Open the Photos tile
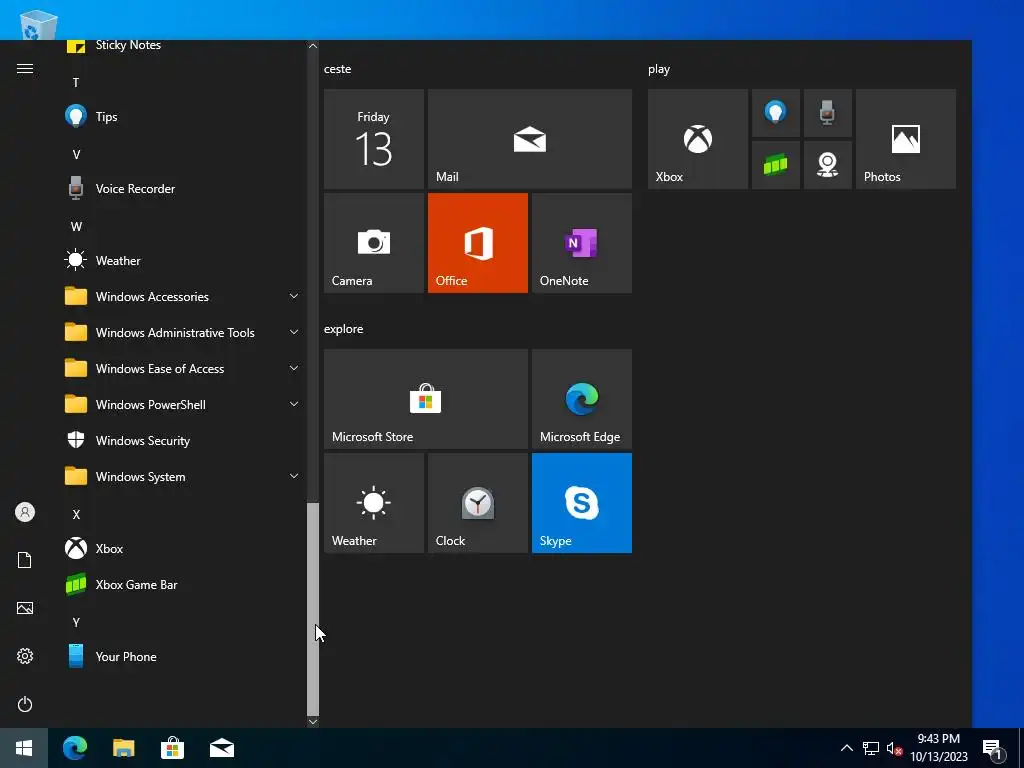 tap(906, 139)
